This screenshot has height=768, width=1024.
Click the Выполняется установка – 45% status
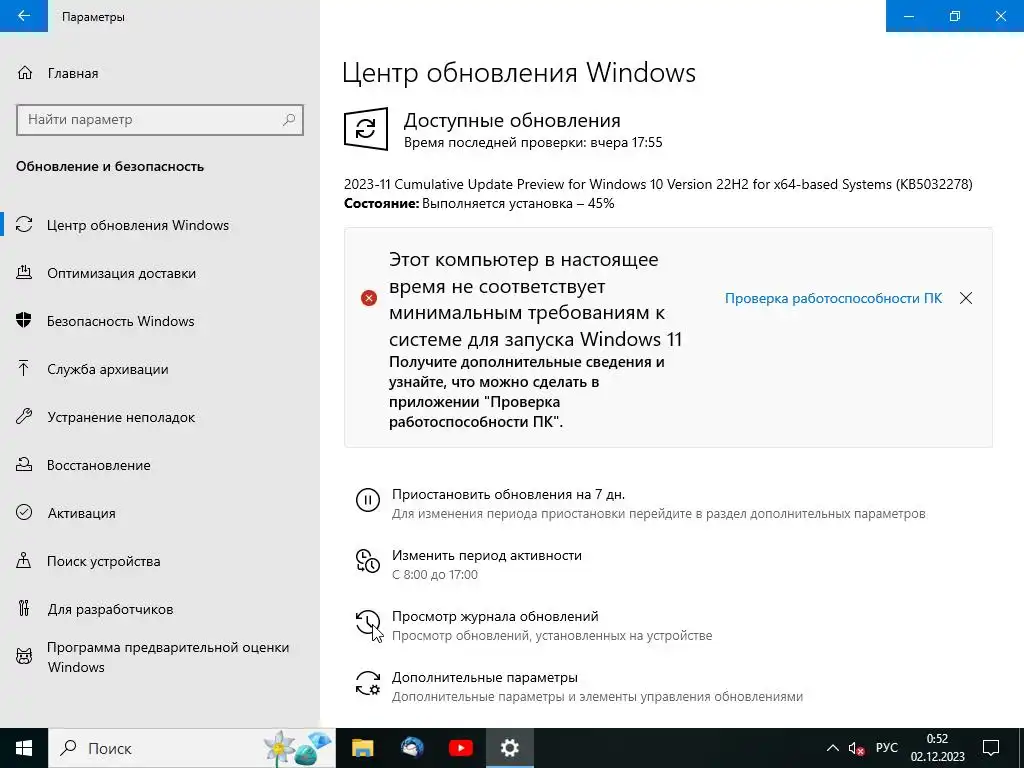(x=518, y=203)
